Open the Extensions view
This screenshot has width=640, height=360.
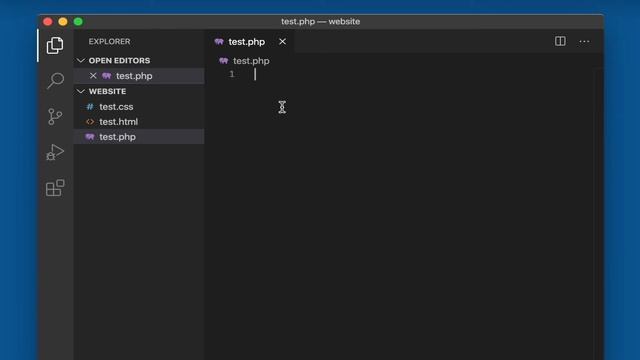click(x=55, y=188)
